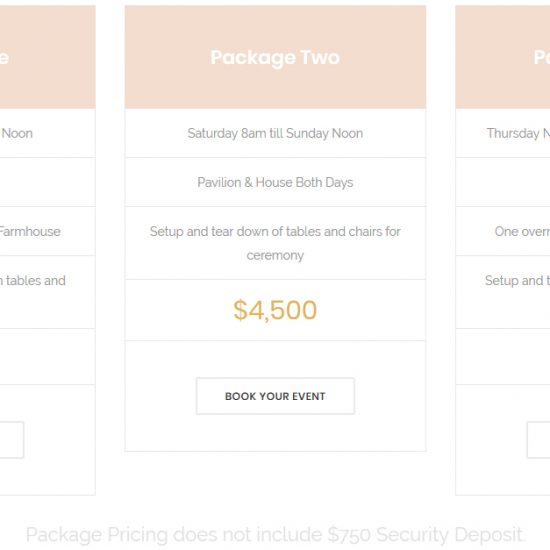Click the 'tables and' row in left package
Screen dimensions: 550x550
47,292
